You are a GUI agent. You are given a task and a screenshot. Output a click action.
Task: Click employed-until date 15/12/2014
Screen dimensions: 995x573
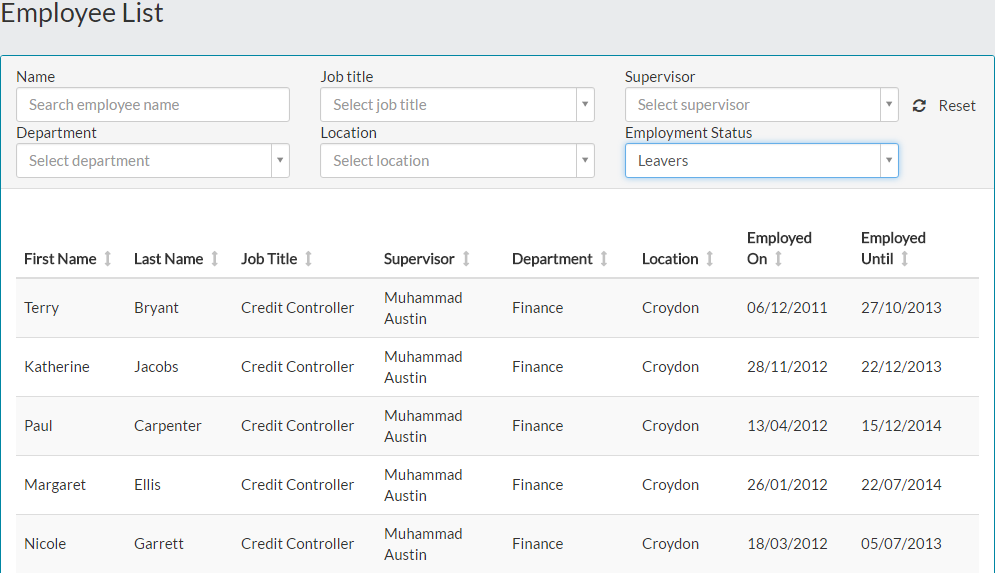tap(901, 426)
